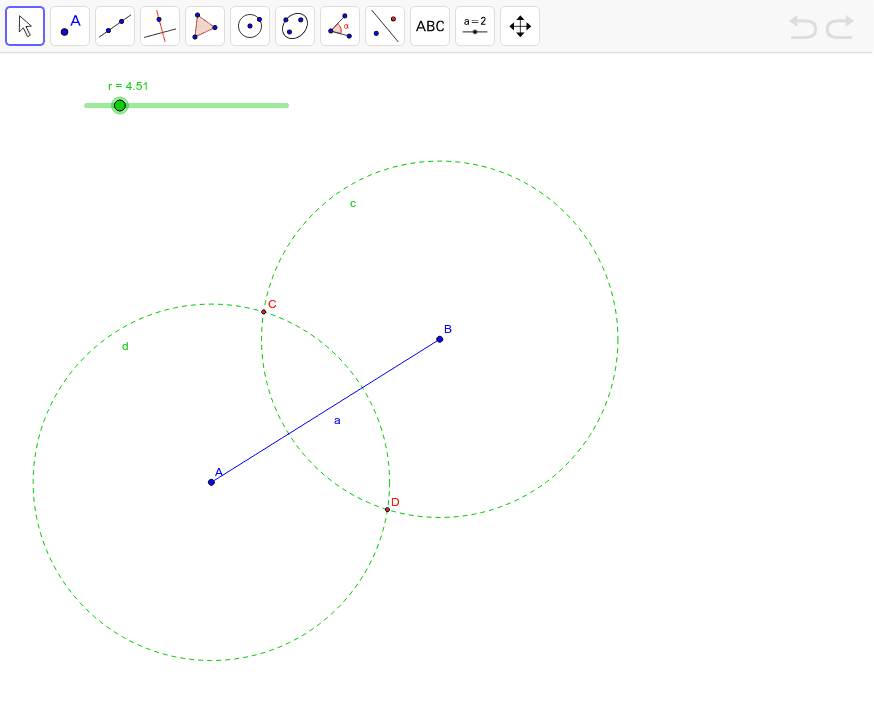The image size is (874, 709).
Task: Select red intersection point D
Action: [x=387, y=509]
